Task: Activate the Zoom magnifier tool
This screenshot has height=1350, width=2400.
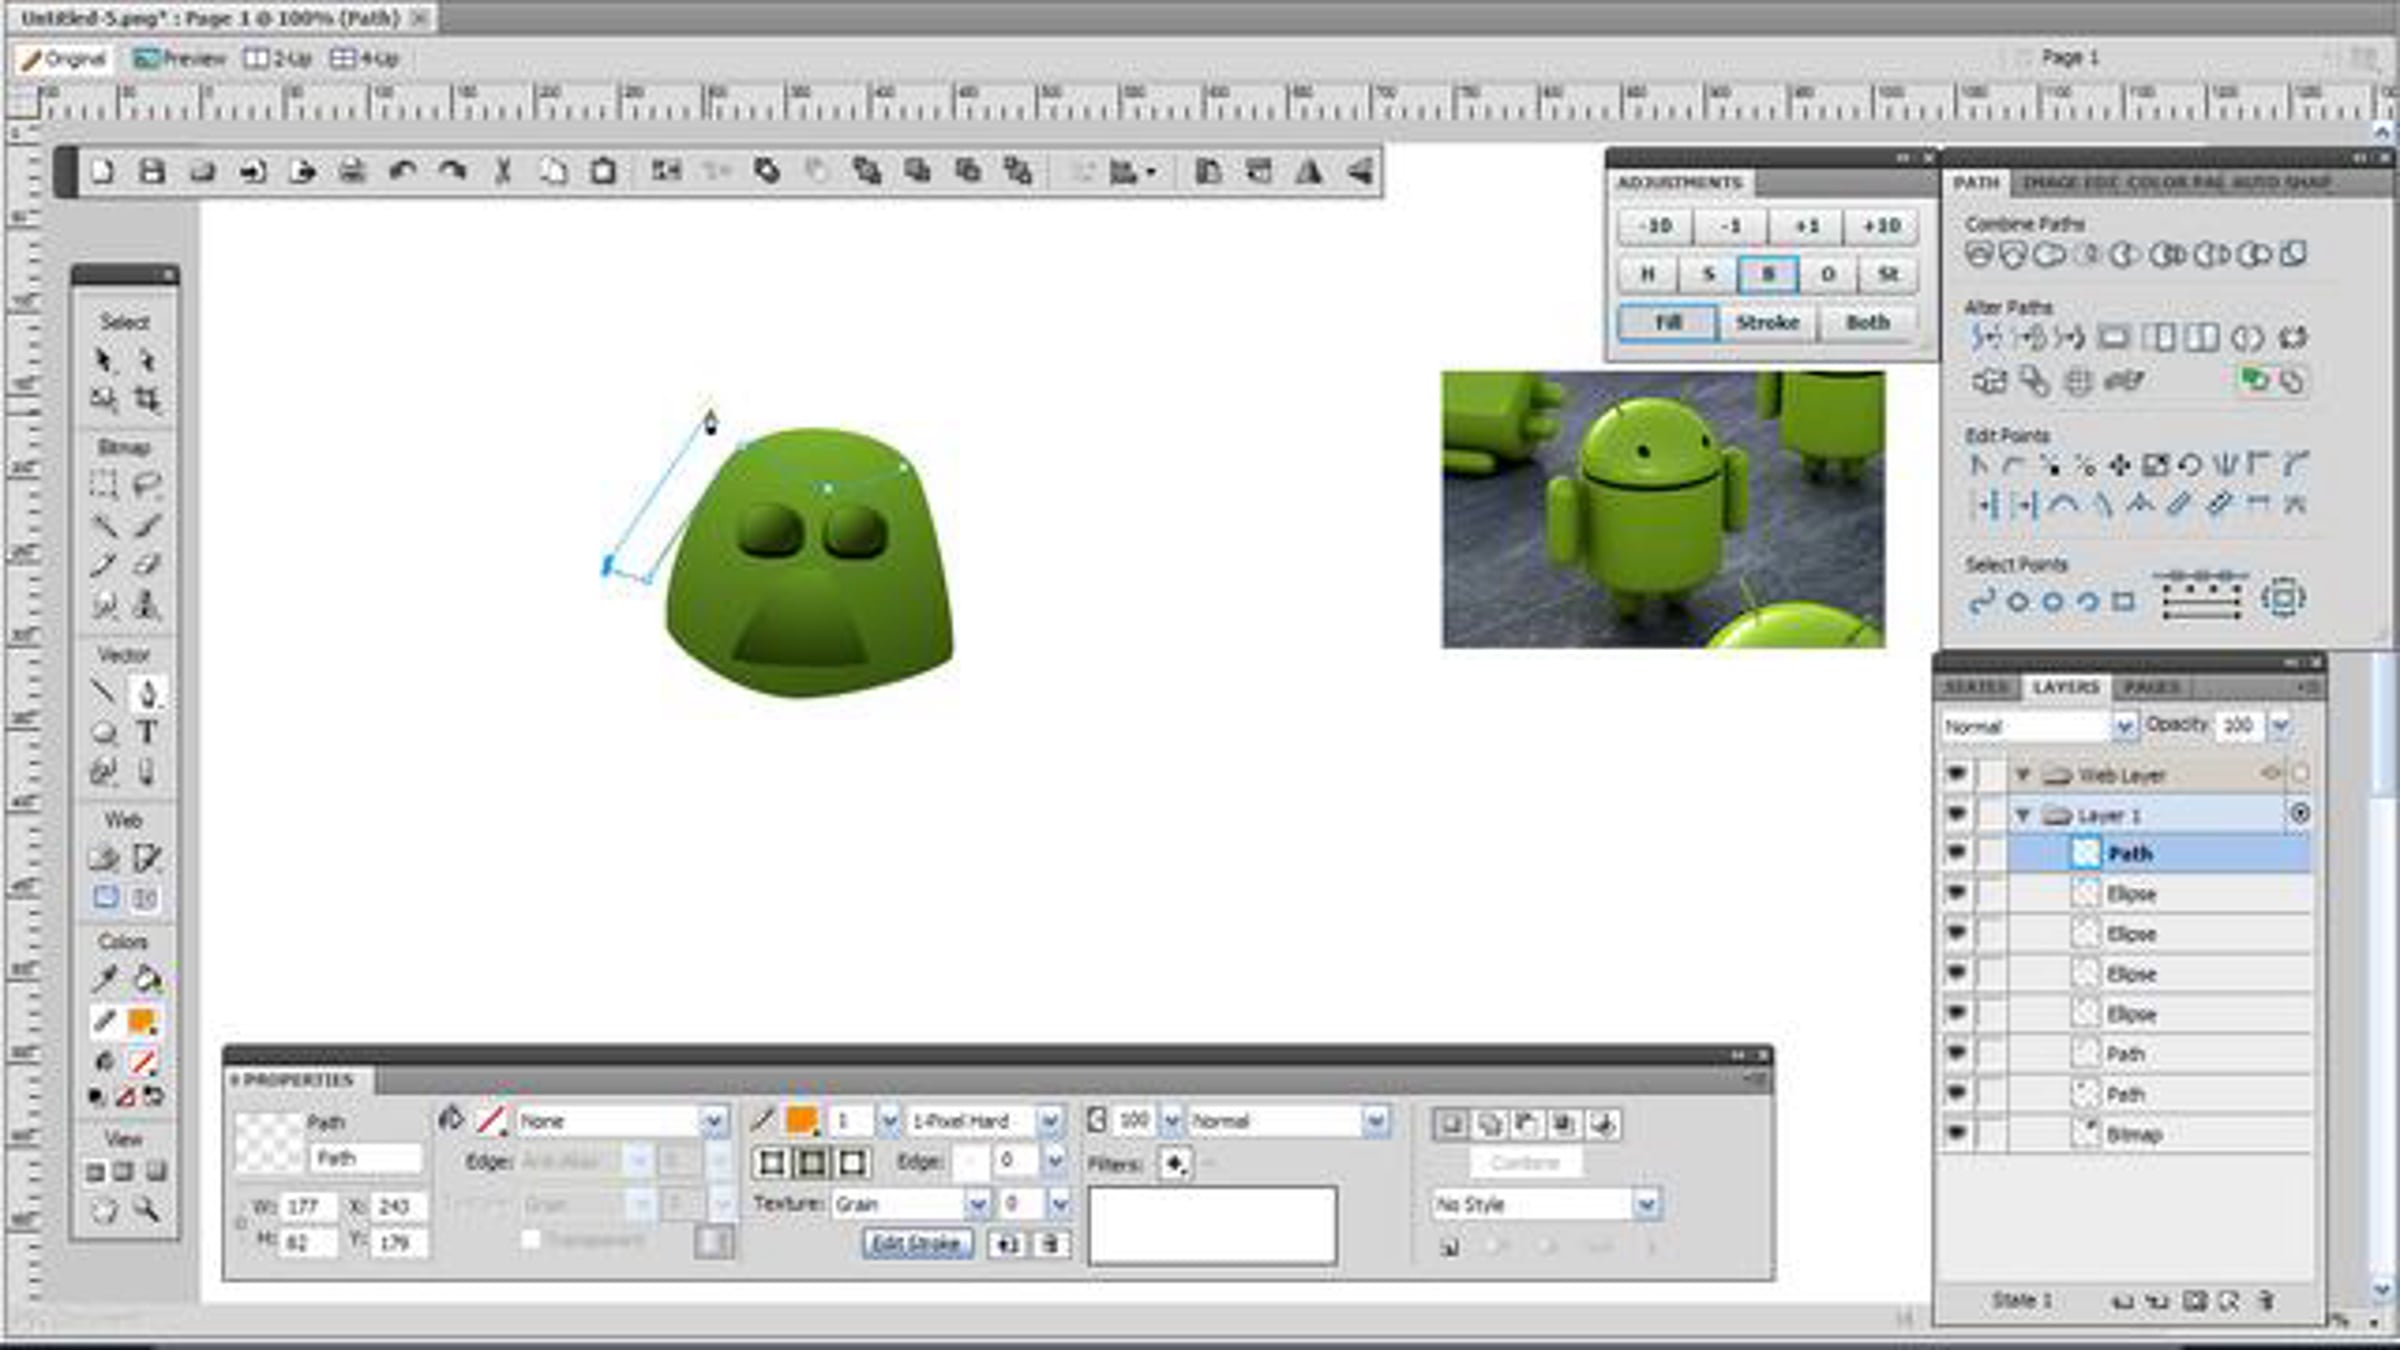Action: (147, 1210)
